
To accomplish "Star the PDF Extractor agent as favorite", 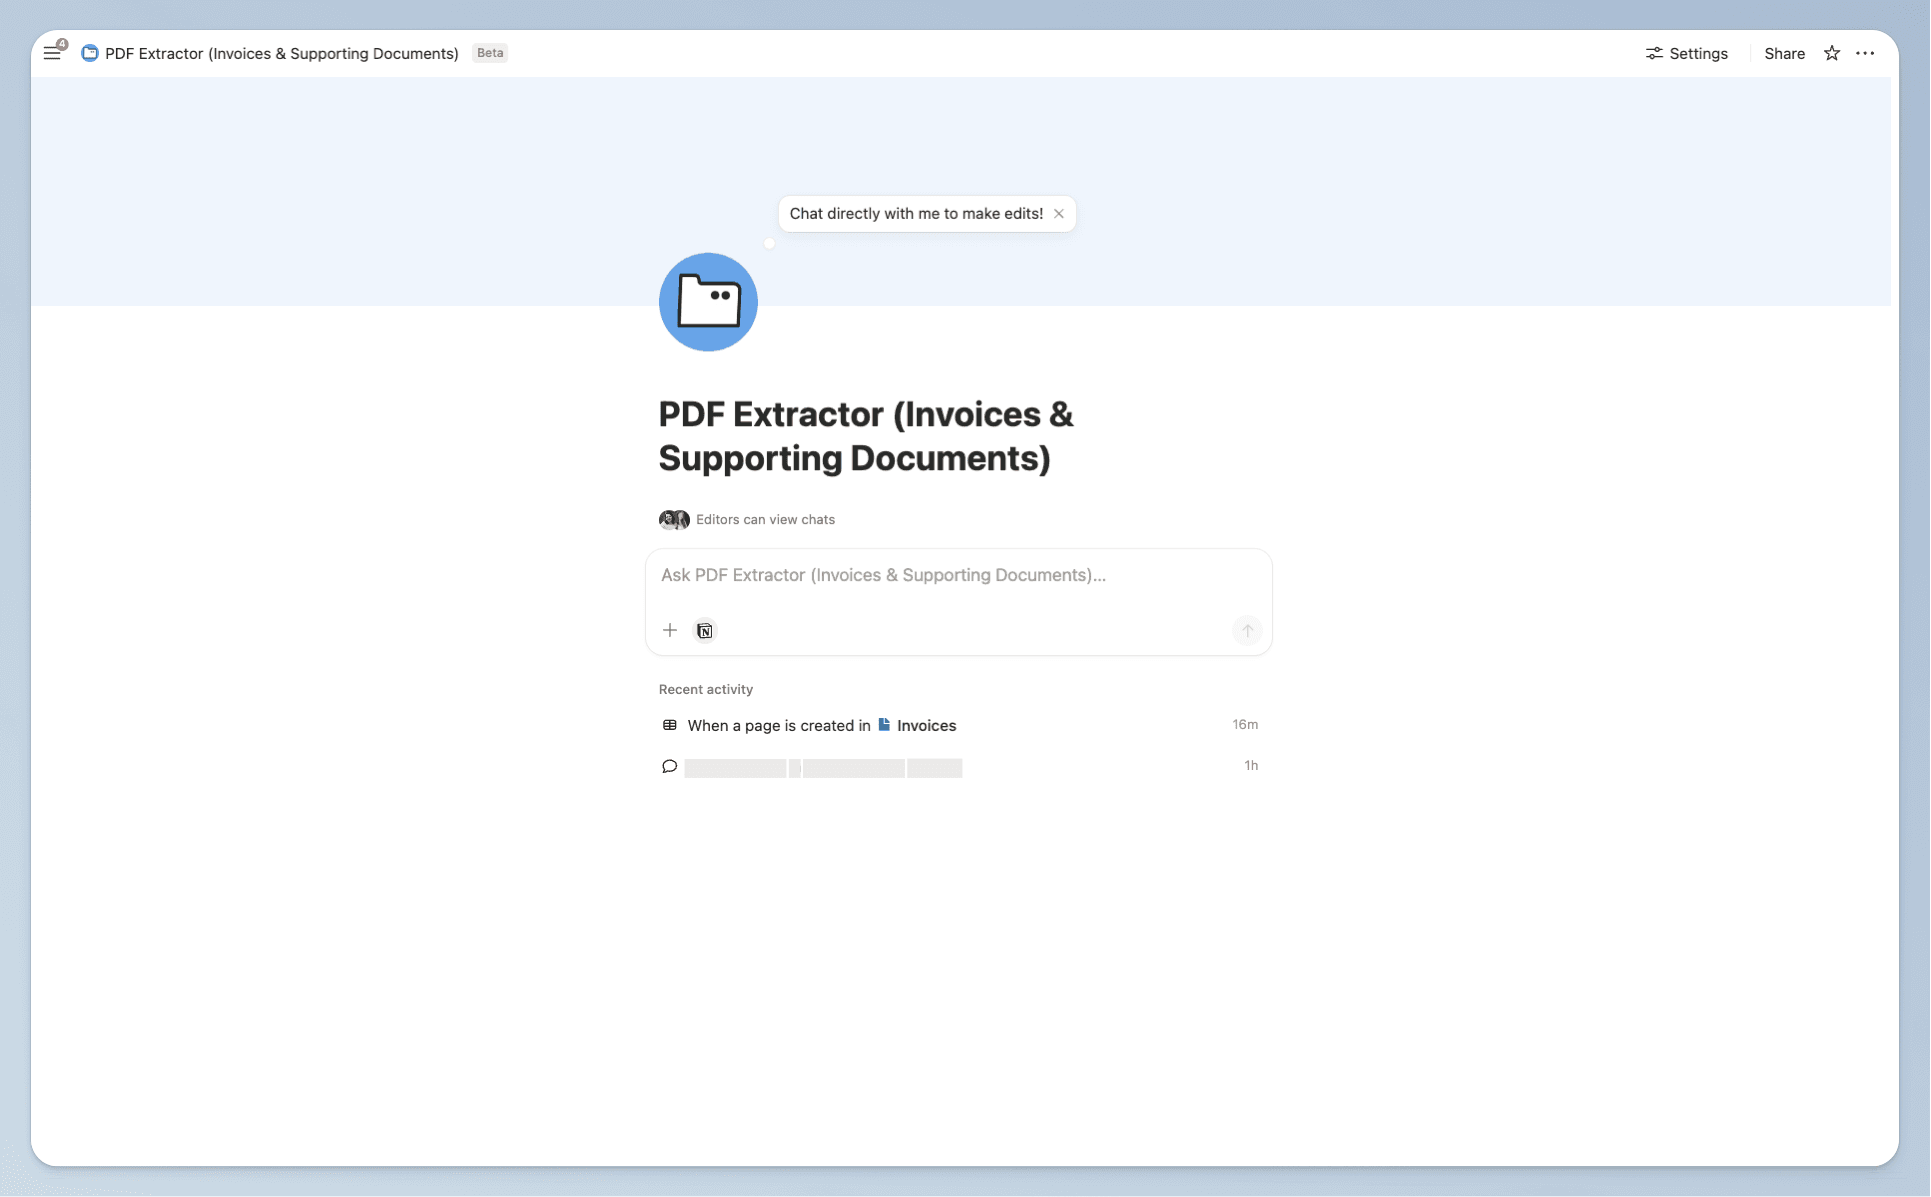I will (1832, 53).
